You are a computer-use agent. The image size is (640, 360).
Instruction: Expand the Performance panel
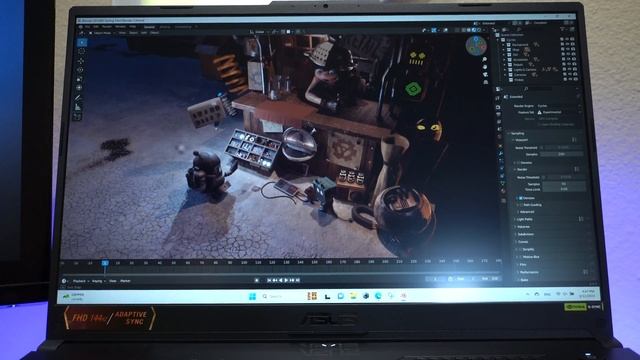pyautogui.click(x=518, y=272)
